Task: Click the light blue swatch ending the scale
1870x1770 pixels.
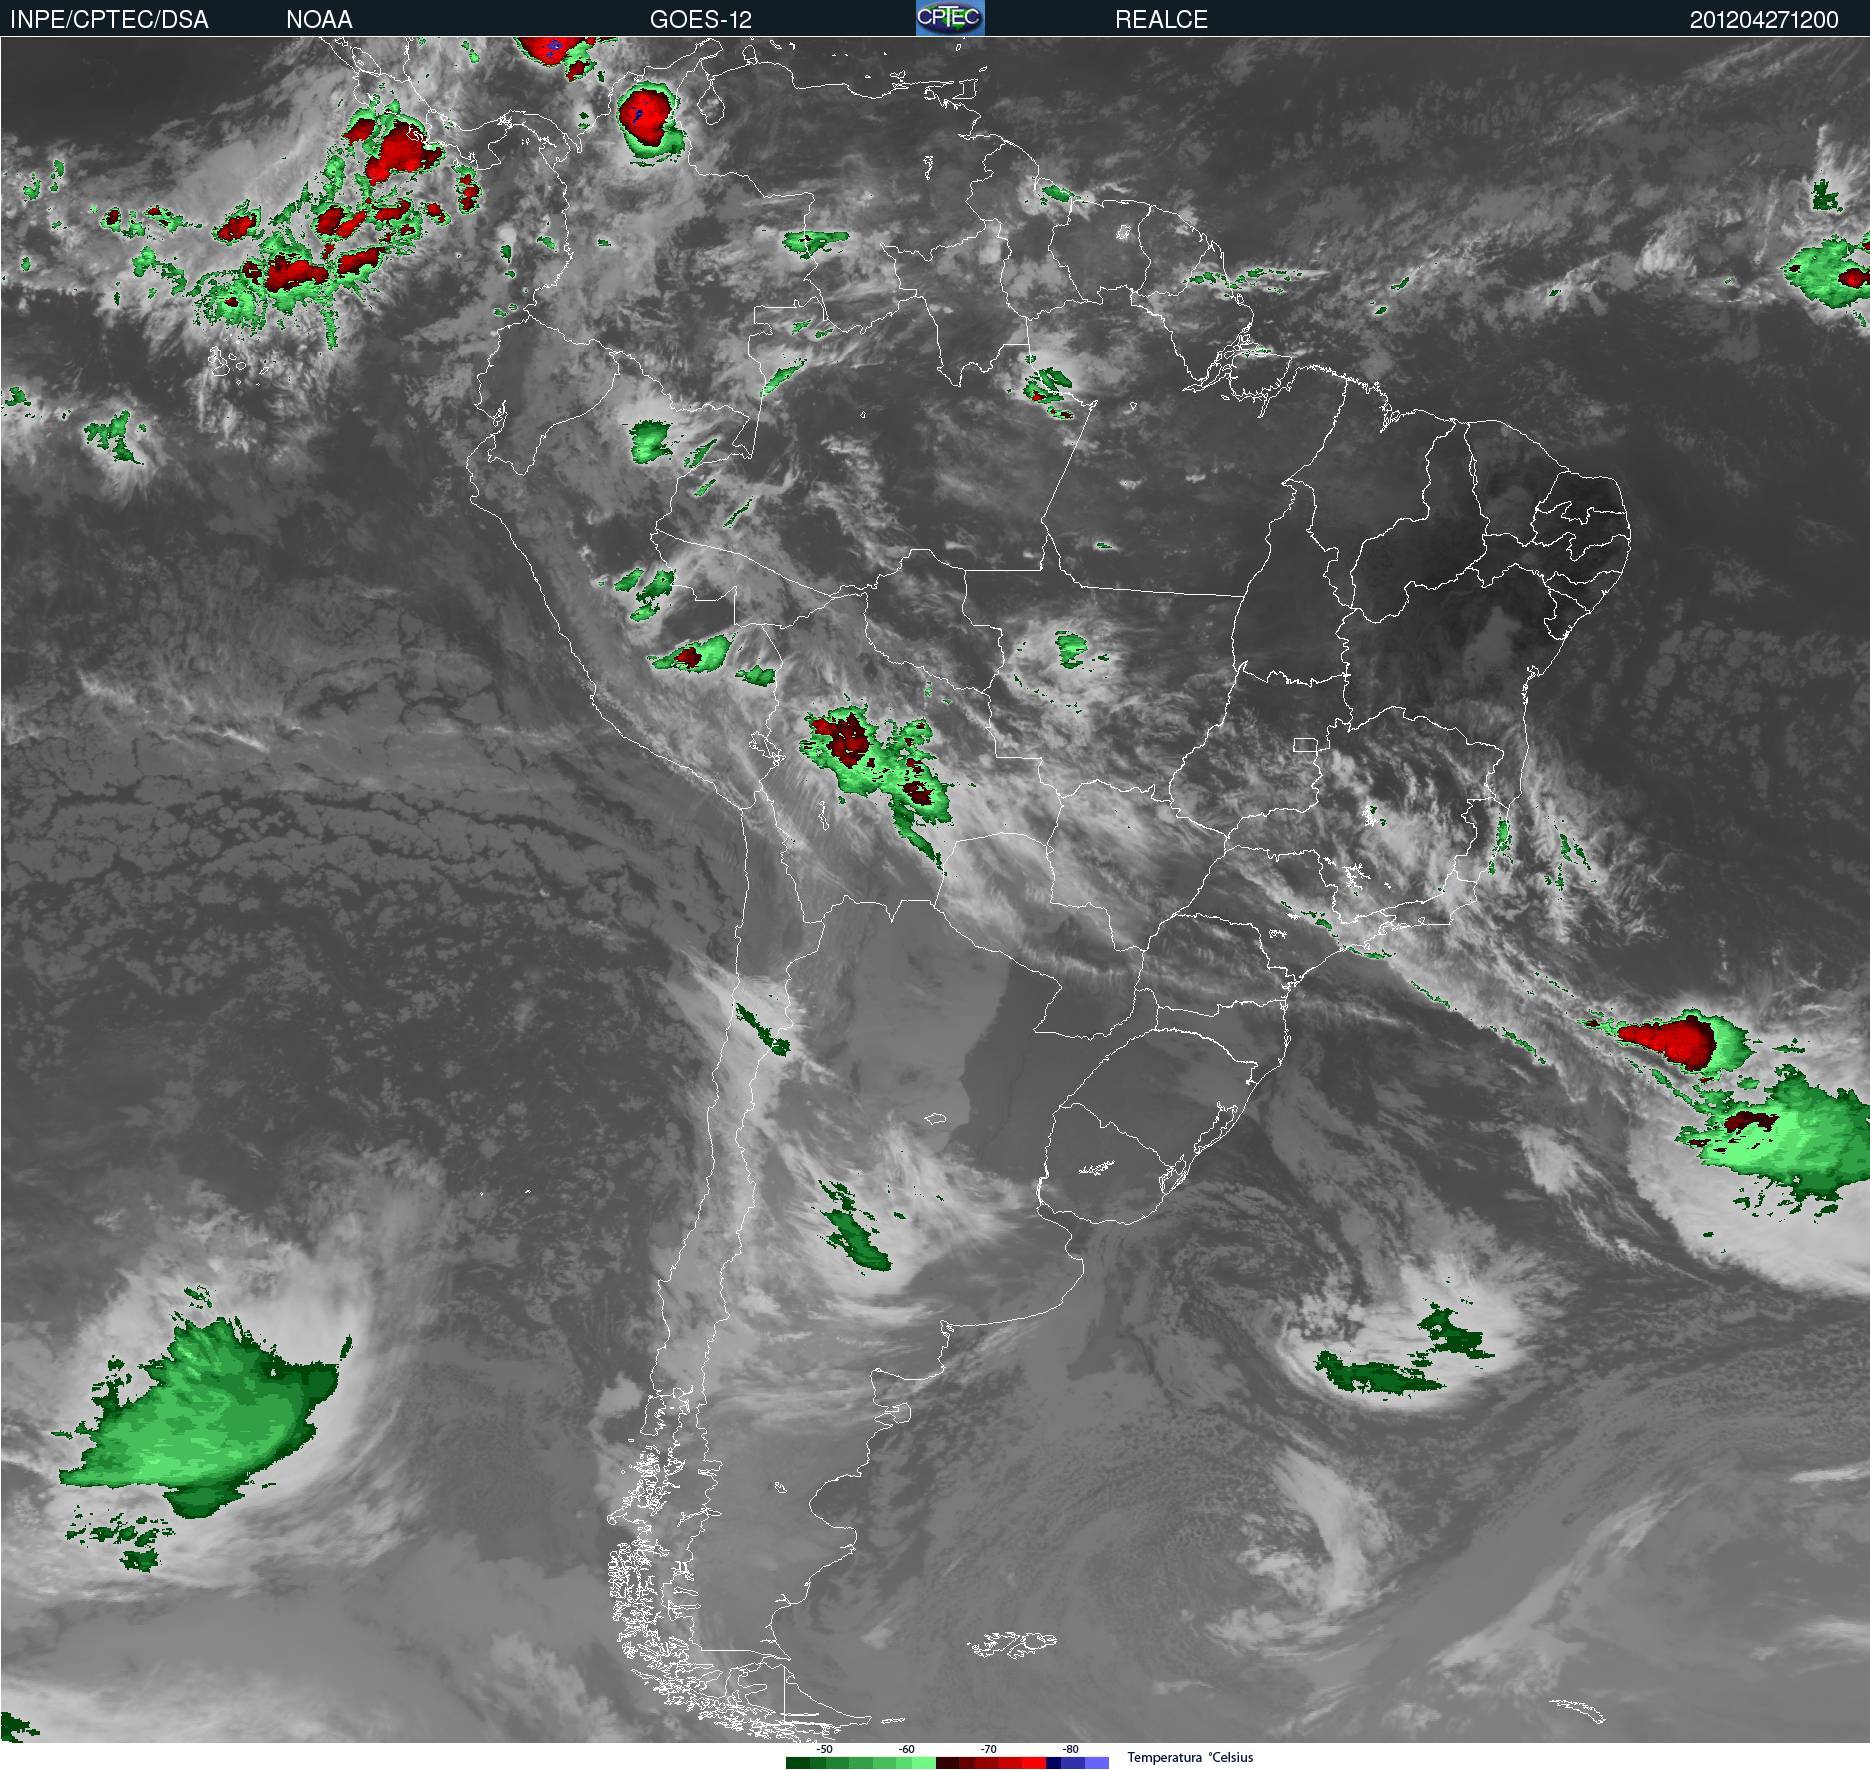Action: [1097, 1763]
